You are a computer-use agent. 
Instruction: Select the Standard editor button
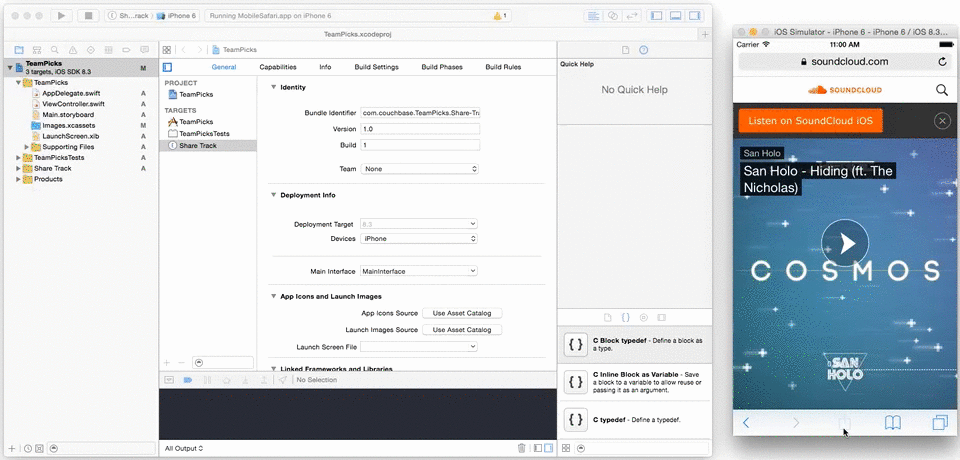pos(593,16)
